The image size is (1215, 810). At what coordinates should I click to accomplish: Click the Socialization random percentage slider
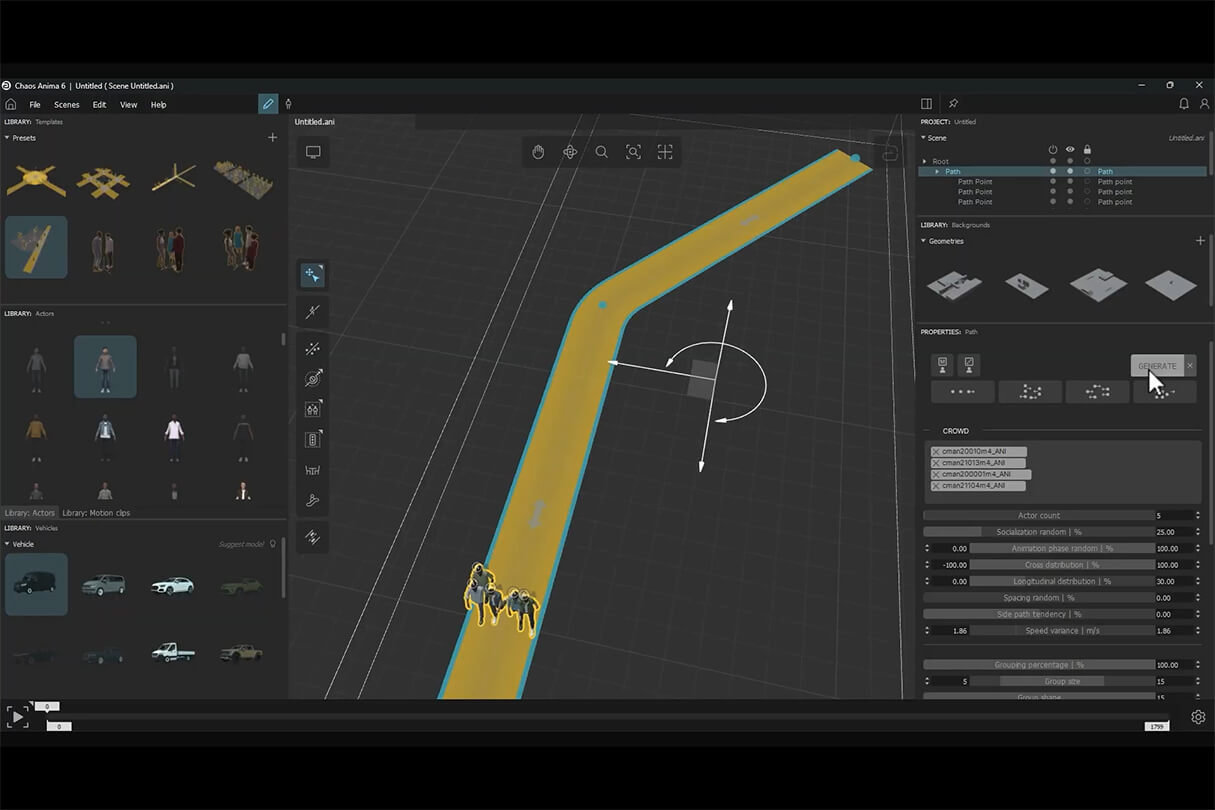[1038, 532]
